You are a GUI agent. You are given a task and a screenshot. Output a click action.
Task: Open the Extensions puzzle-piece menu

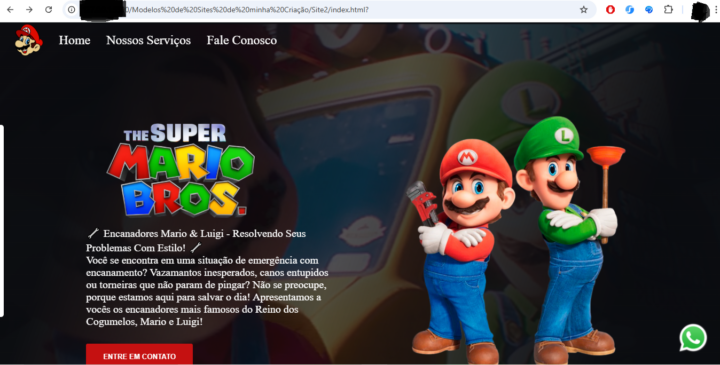click(668, 9)
